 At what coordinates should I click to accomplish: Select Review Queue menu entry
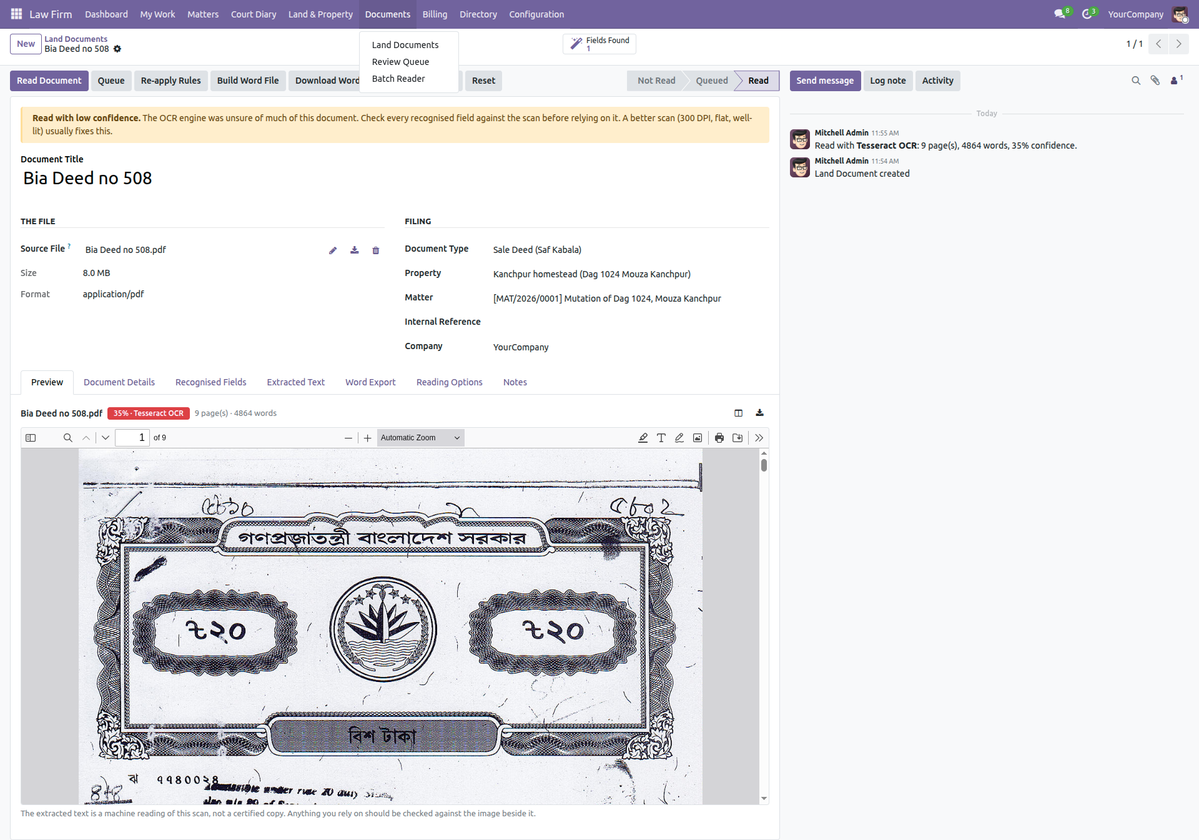pos(400,62)
